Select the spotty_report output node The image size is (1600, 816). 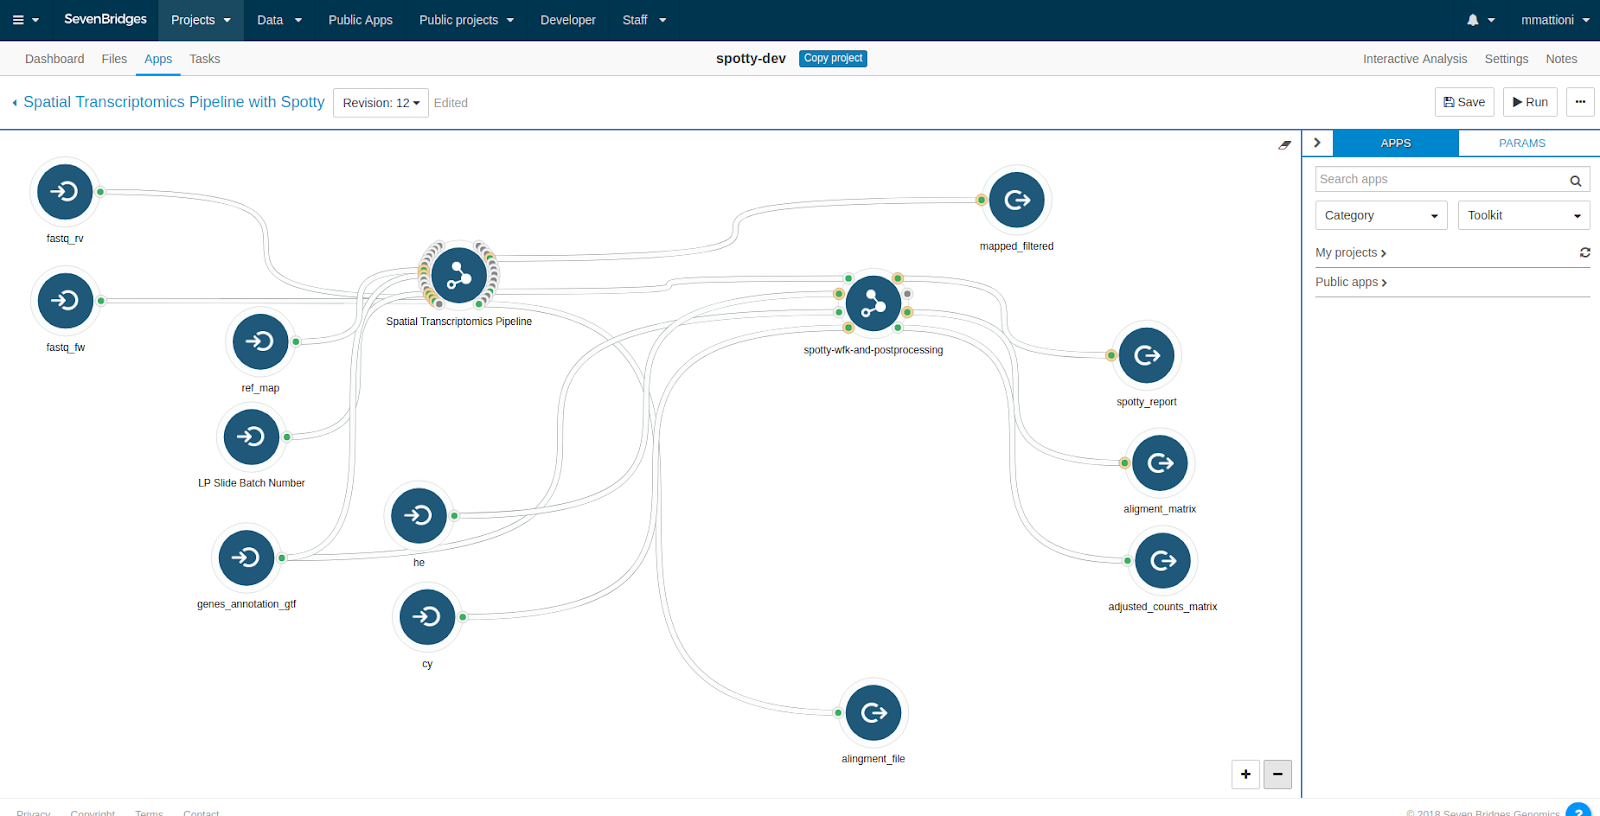point(1147,355)
